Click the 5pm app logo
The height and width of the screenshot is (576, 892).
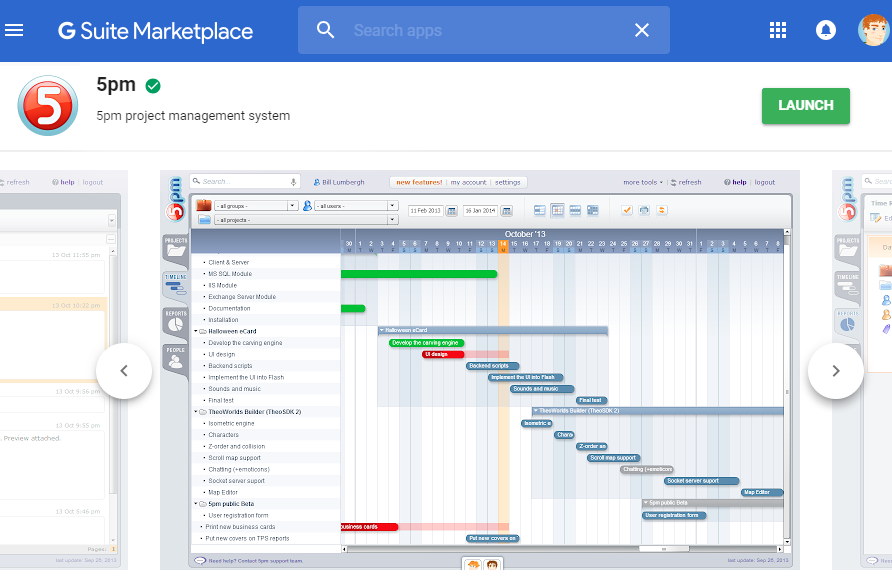point(47,106)
